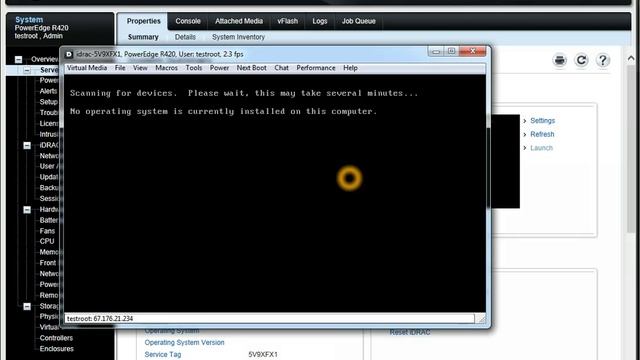Screen dimensions: 640x360
Task: Select Controllers in the storage tree
Action: click(x=56, y=338)
